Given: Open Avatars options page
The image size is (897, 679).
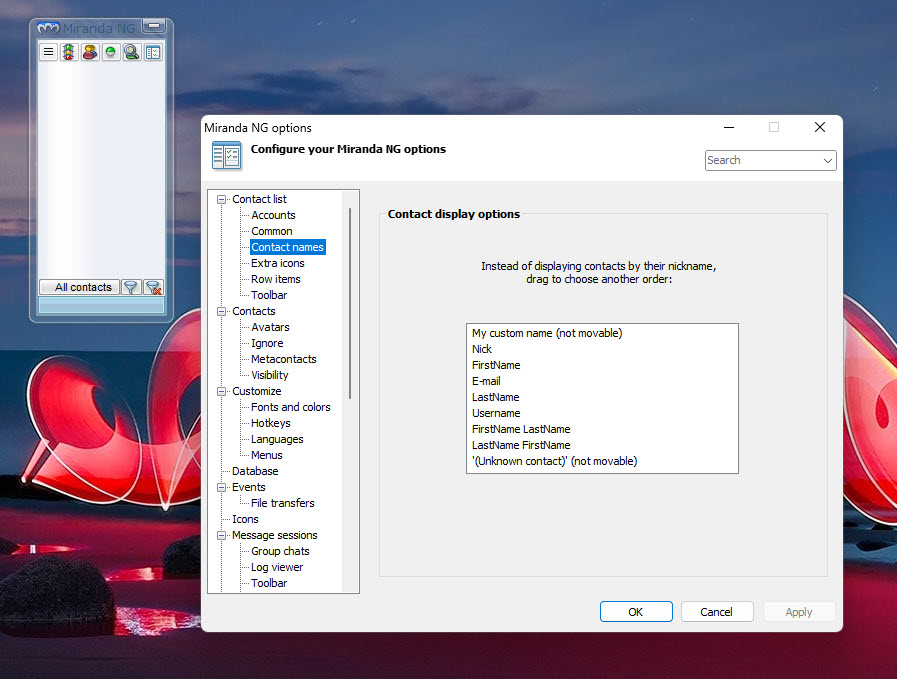Looking at the screenshot, I should point(270,327).
